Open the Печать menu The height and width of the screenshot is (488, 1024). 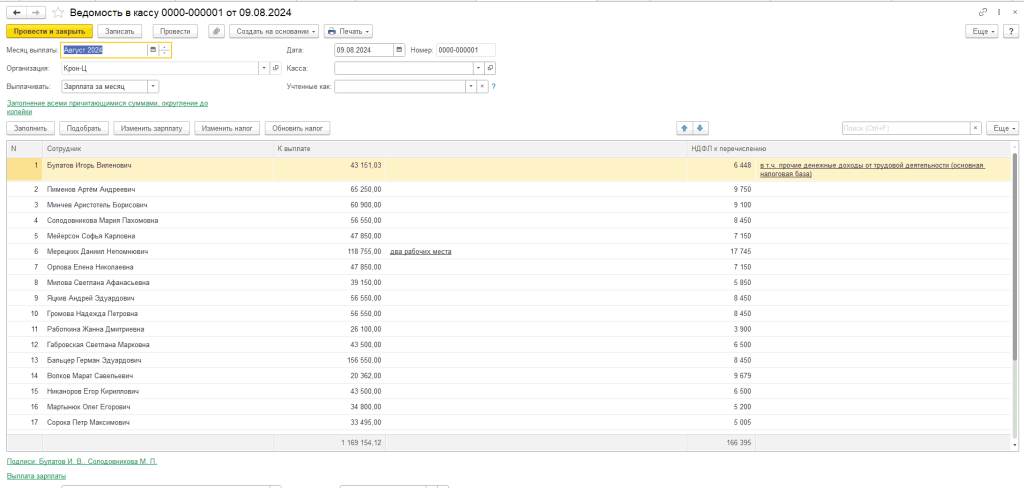(348, 31)
